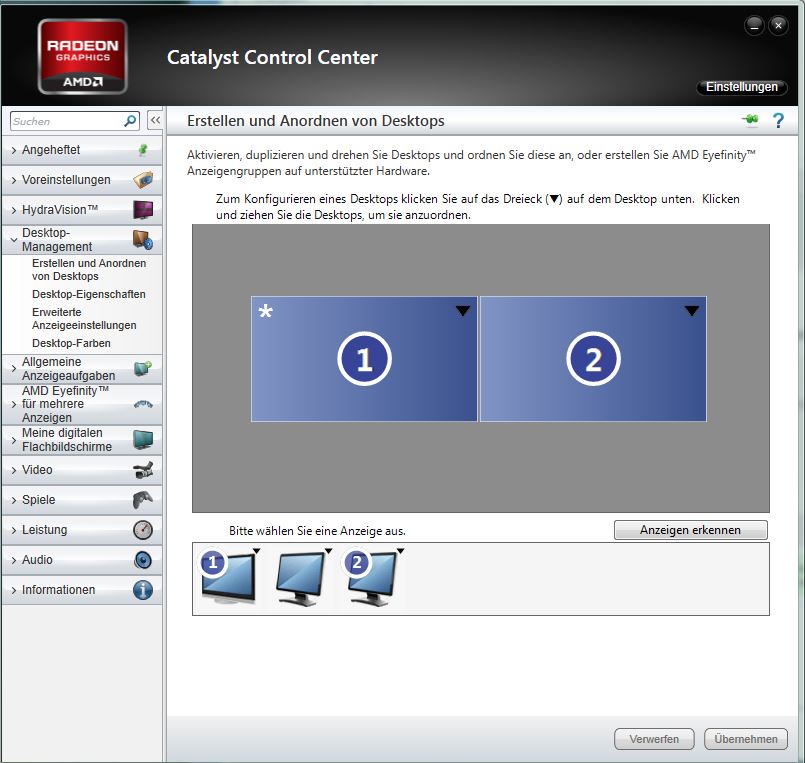This screenshot has width=805, height=763.
Task: Select the unnumbered monitor in display list
Action: (300, 579)
